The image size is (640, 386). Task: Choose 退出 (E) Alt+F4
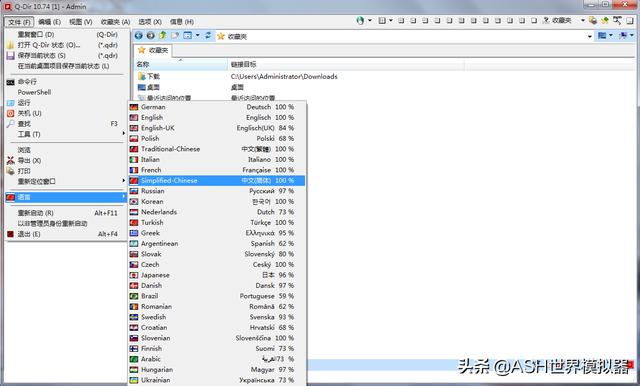(65, 234)
